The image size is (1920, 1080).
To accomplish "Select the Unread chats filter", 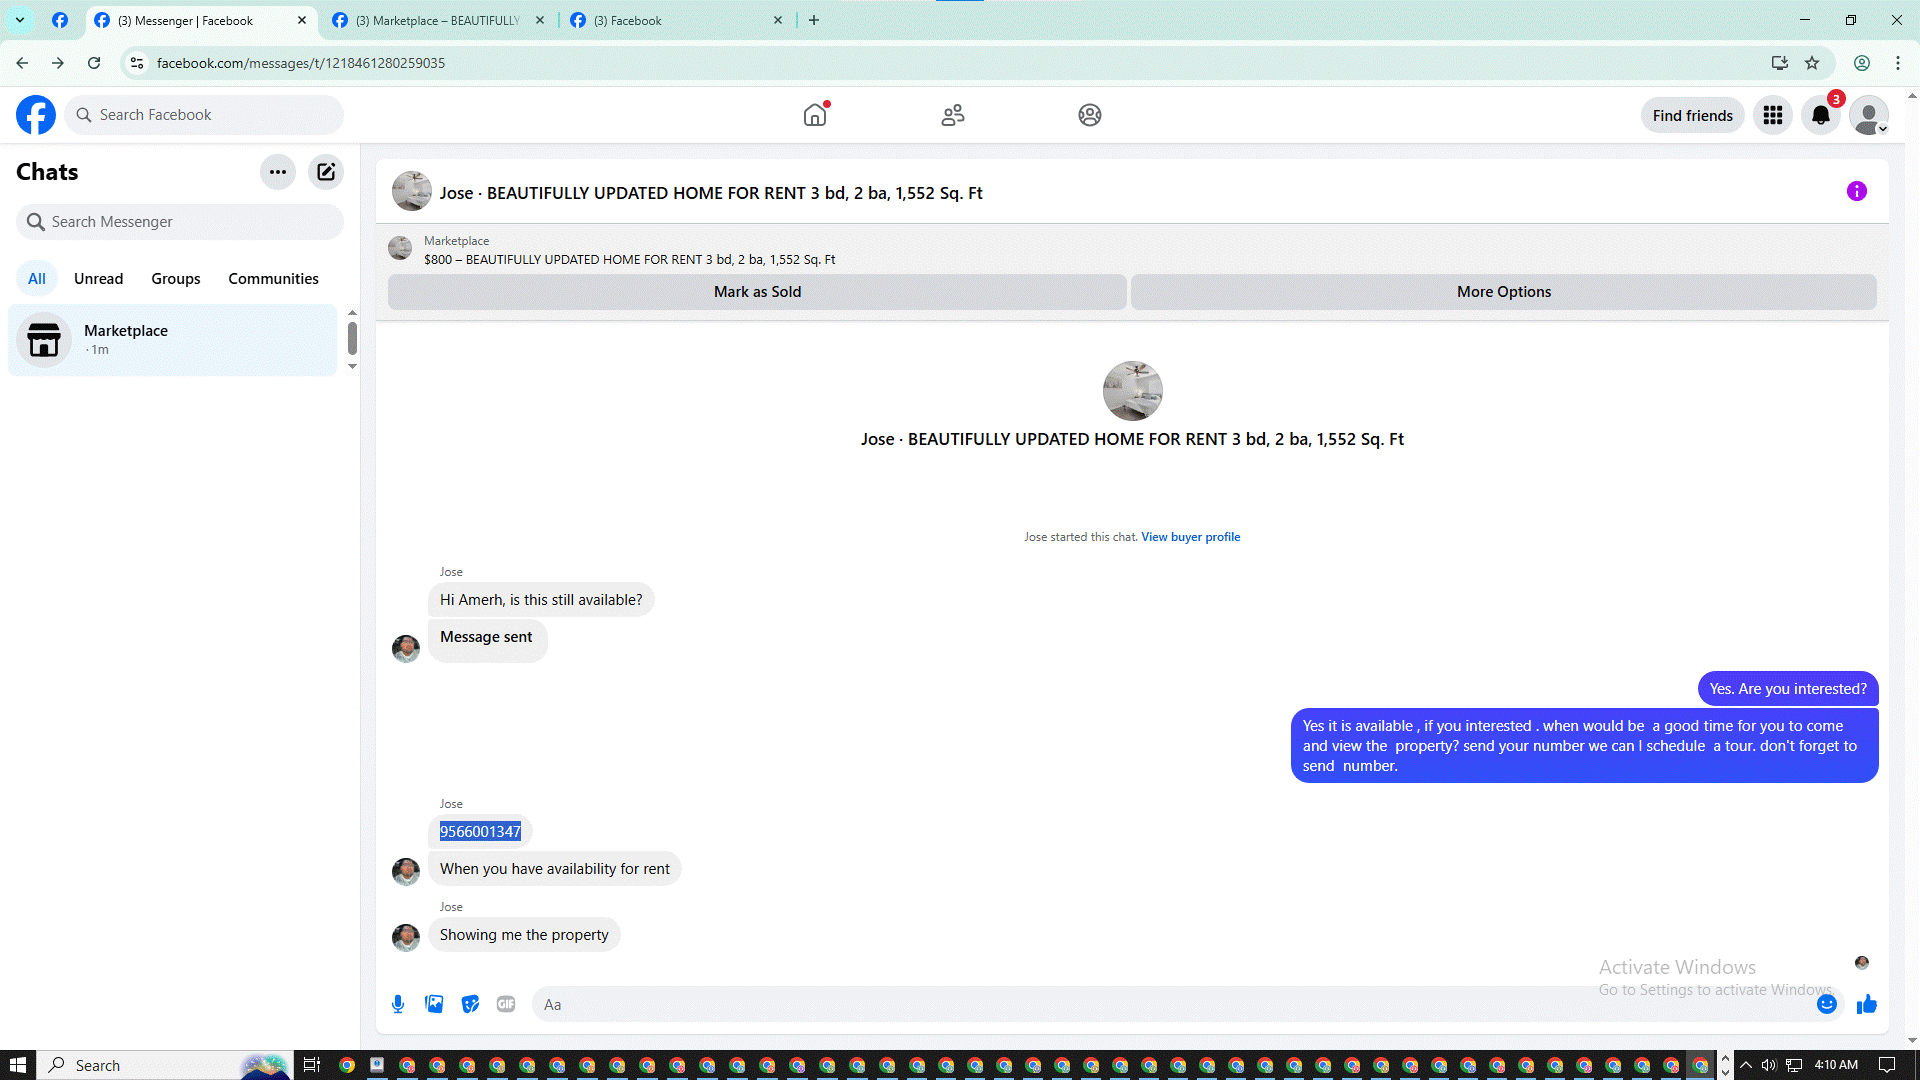I will 98,279.
